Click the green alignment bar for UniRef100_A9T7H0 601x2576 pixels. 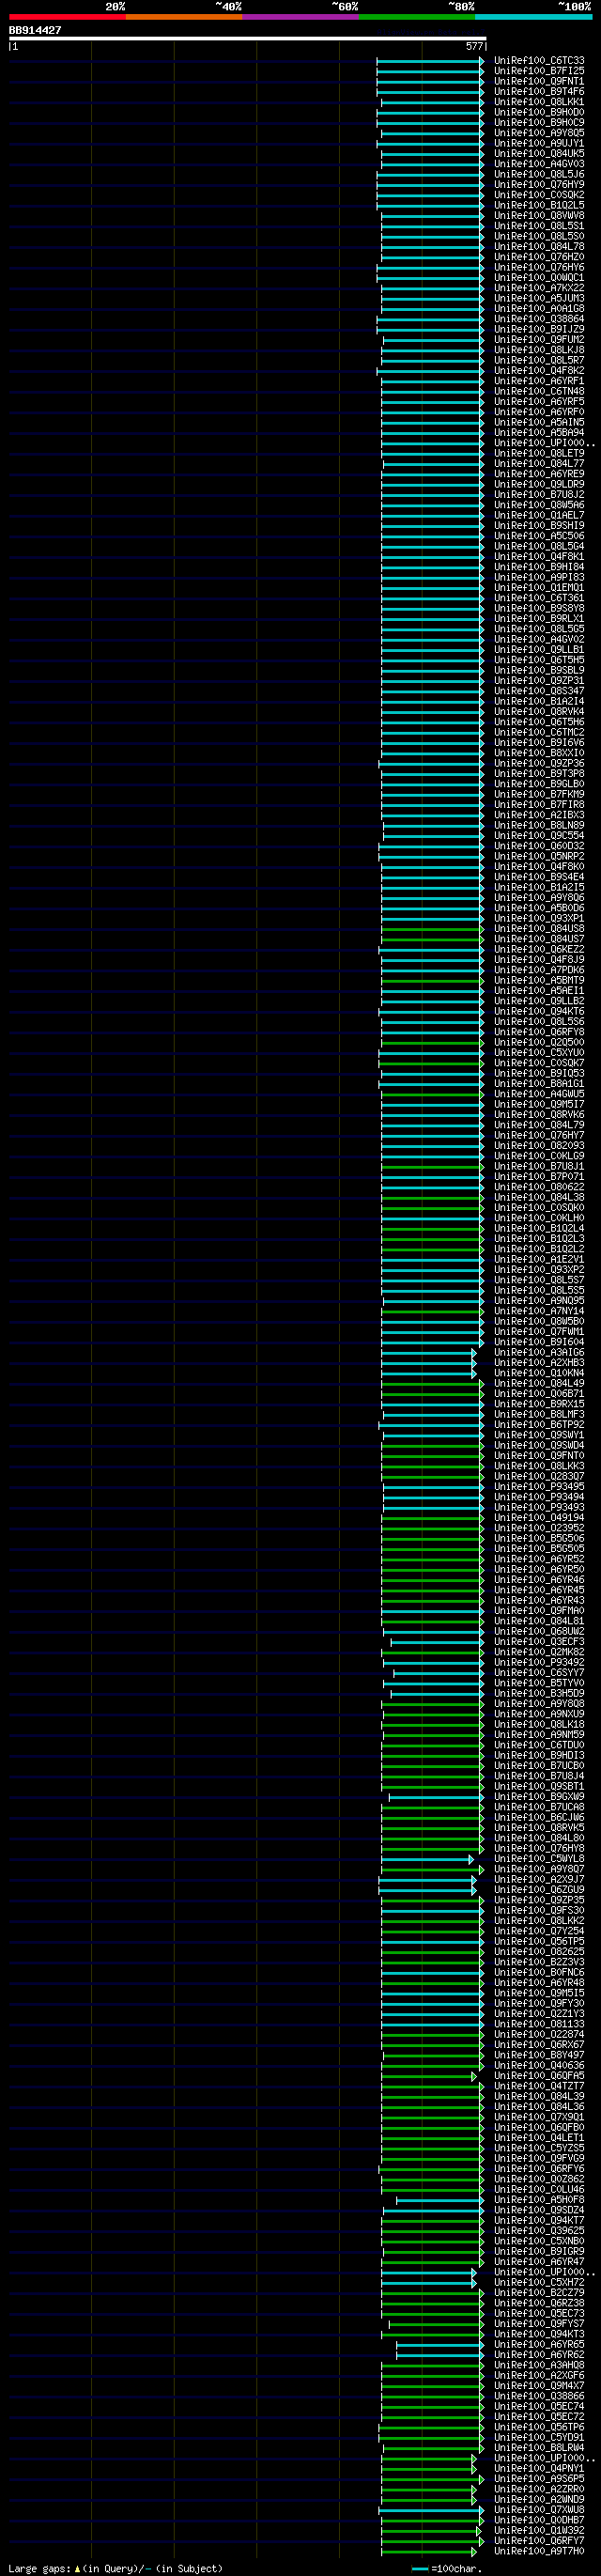pyautogui.click(x=428, y=2551)
